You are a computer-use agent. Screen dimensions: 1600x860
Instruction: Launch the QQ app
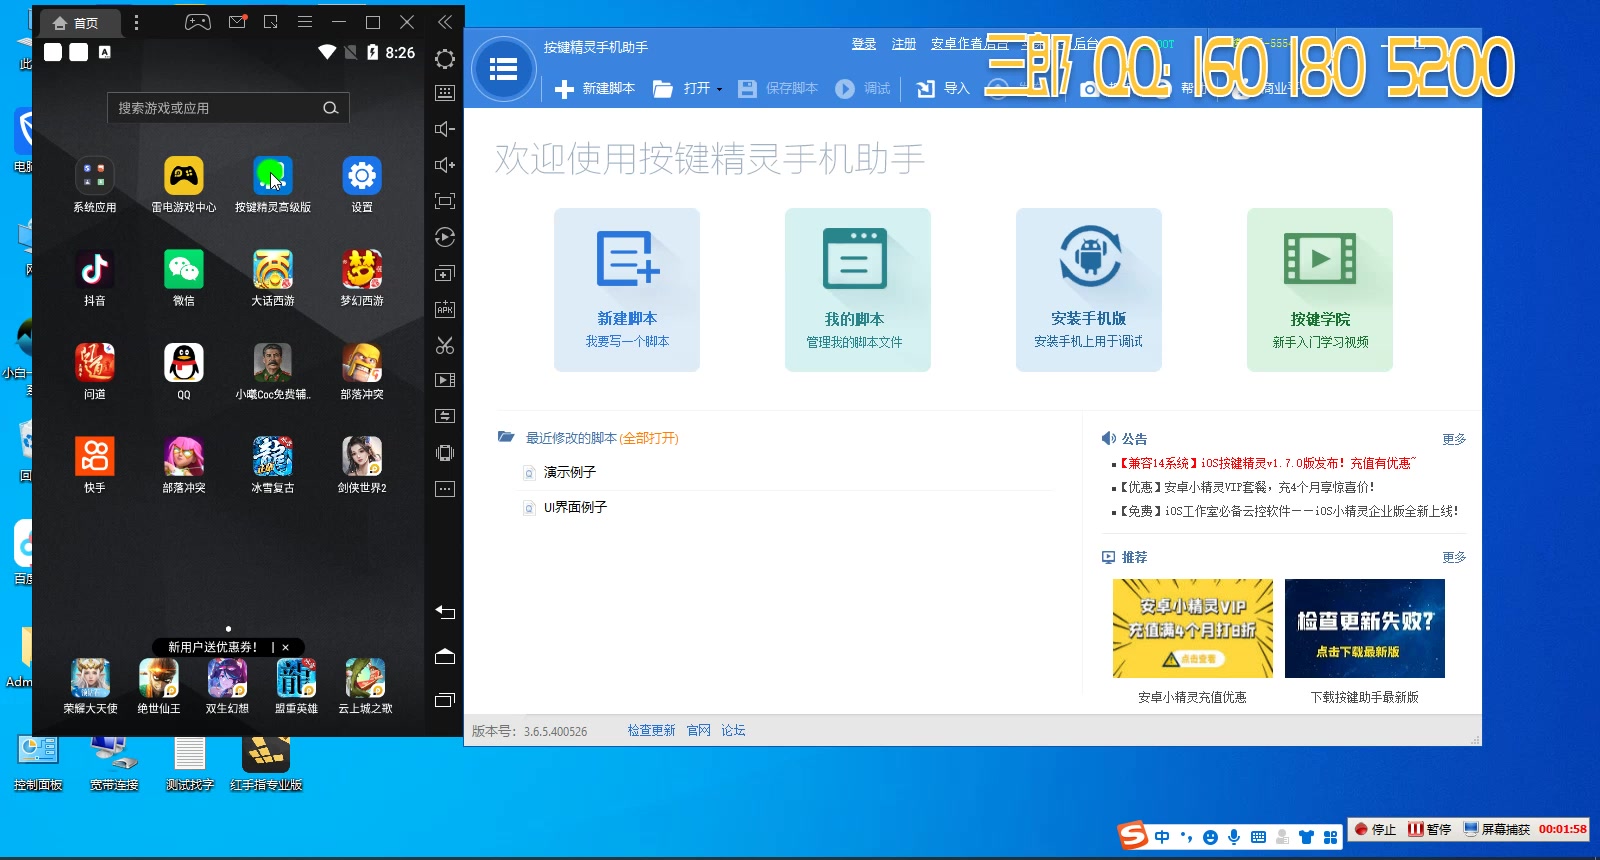184,372
